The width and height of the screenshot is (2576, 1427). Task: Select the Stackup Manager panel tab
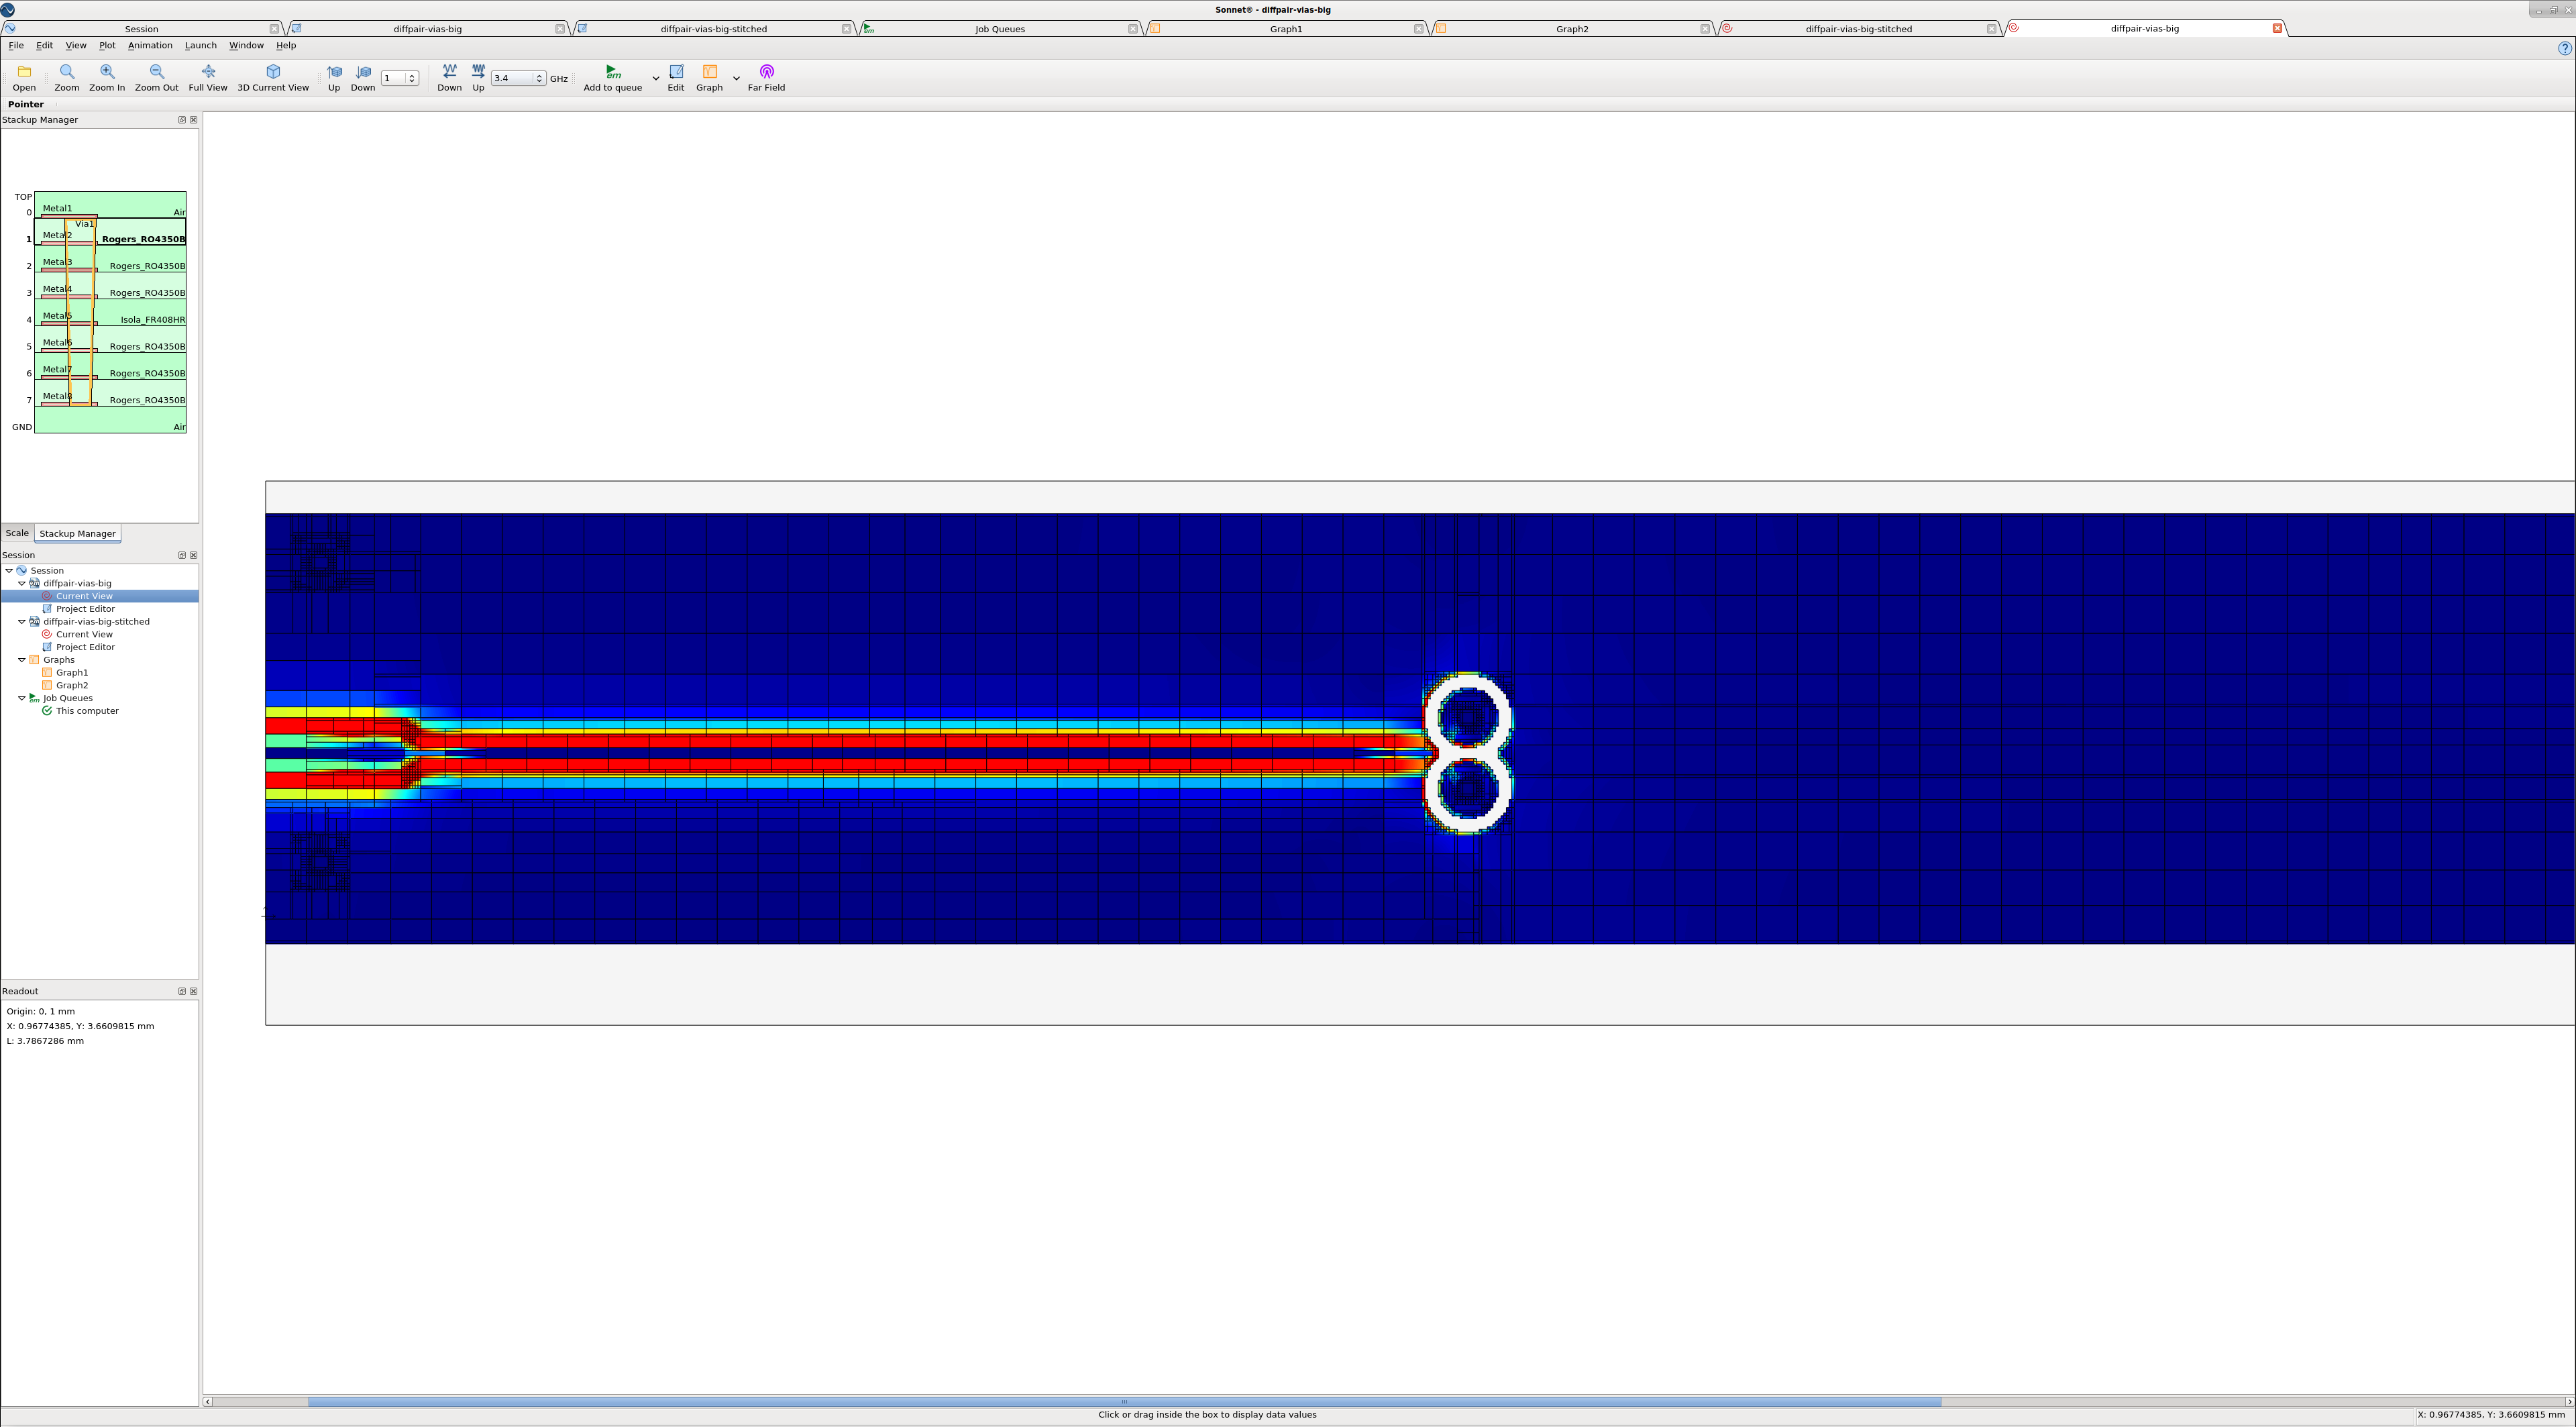click(x=77, y=534)
